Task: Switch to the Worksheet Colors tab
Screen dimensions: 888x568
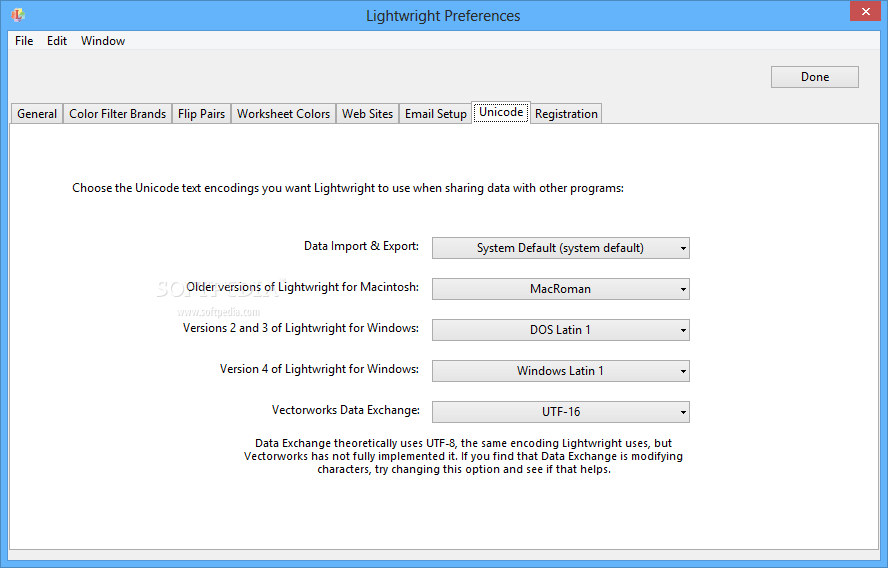Action: point(283,114)
